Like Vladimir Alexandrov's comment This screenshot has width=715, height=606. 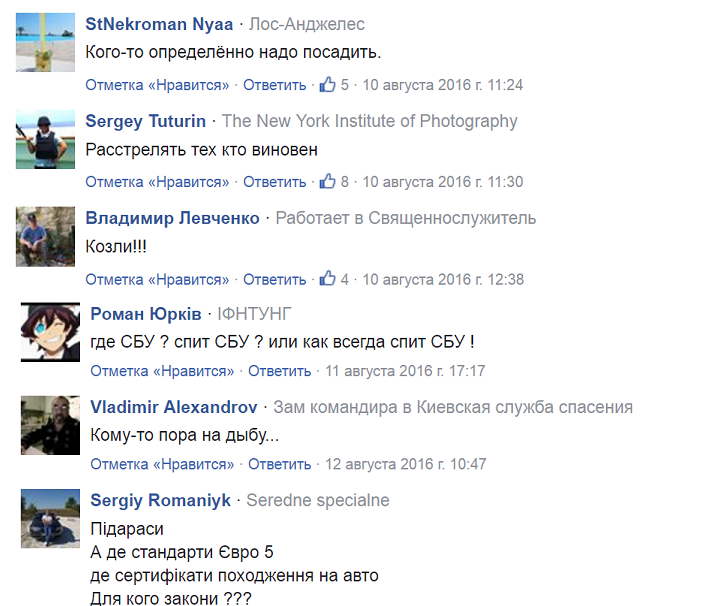click(162, 464)
